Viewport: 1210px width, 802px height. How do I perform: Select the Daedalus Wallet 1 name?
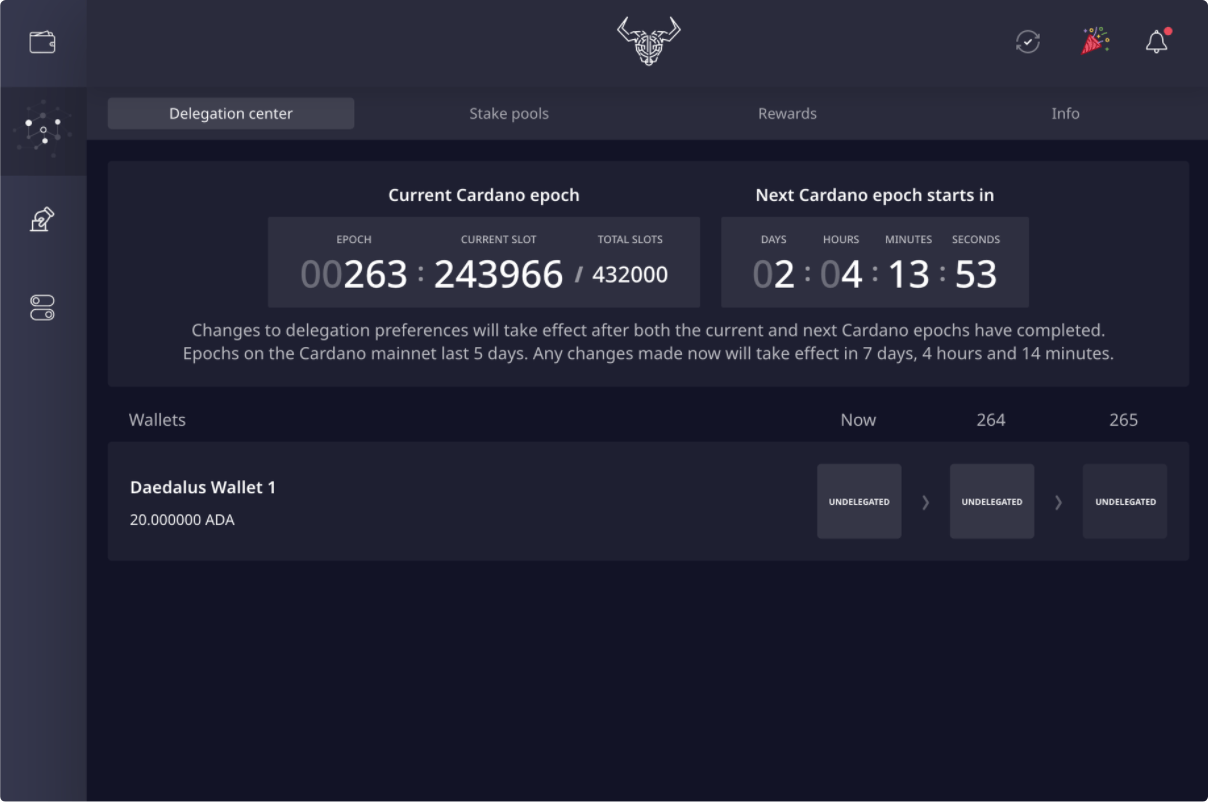(x=203, y=487)
